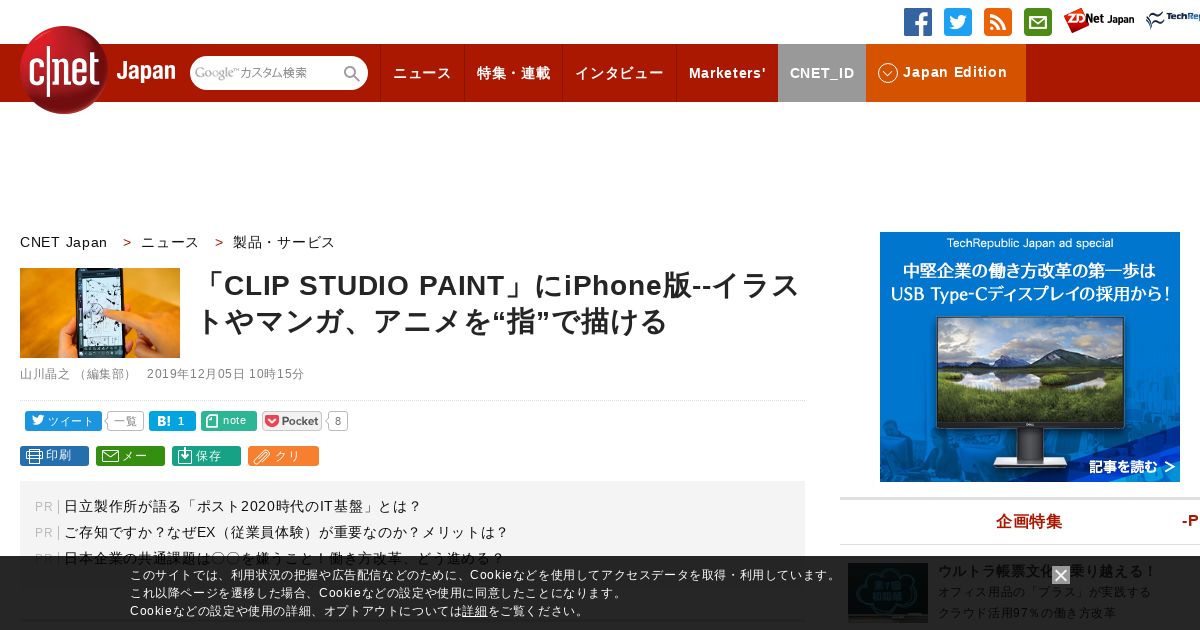Save article to Pocket

pyautogui.click(x=292, y=421)
